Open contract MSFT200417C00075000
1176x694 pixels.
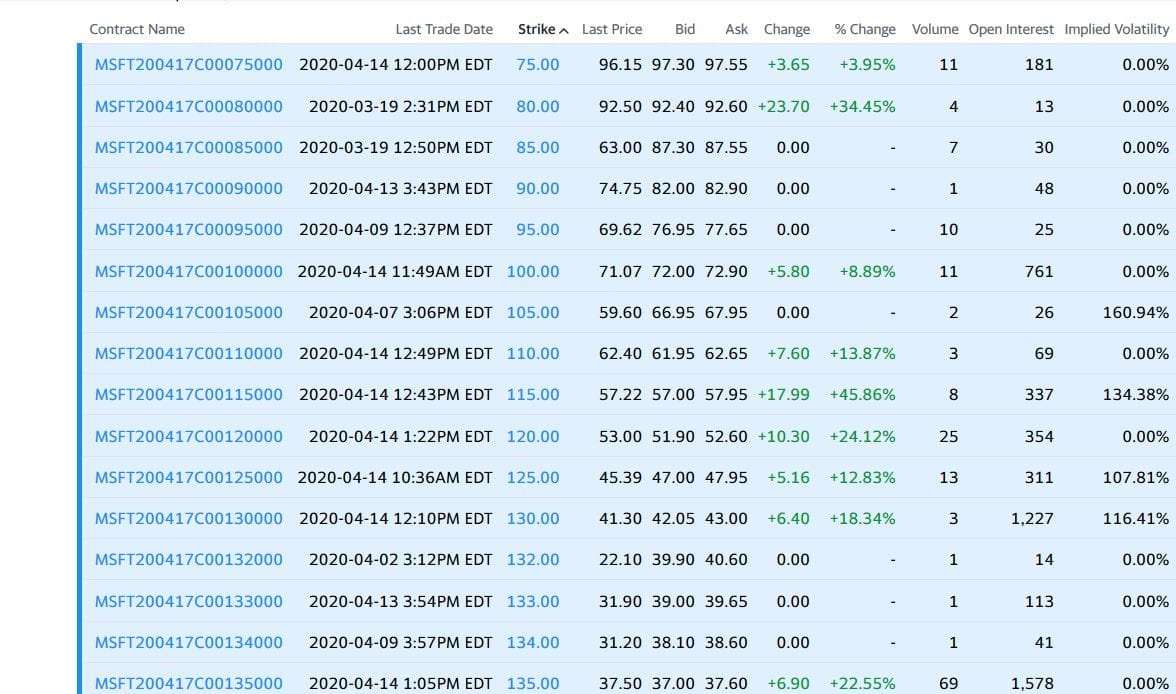pyautogui.click(x=188, y=64)
